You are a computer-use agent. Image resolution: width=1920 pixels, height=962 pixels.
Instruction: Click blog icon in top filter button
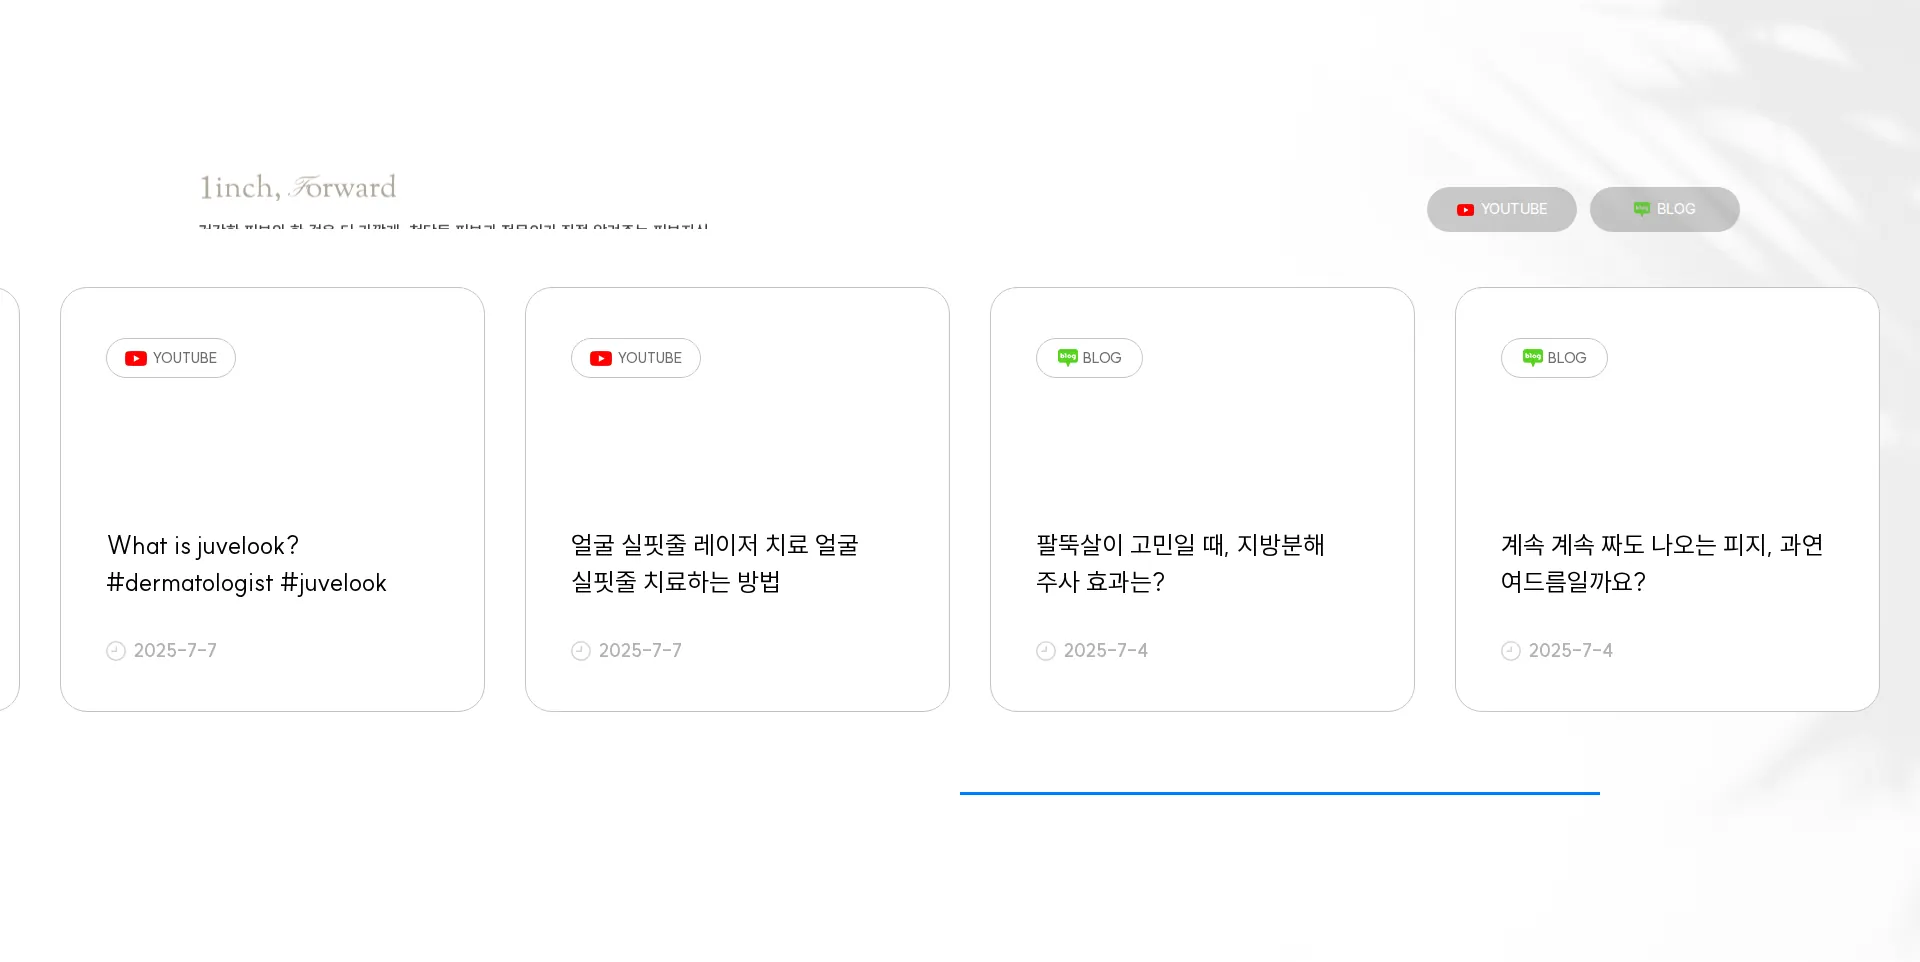coord(1641,209)
